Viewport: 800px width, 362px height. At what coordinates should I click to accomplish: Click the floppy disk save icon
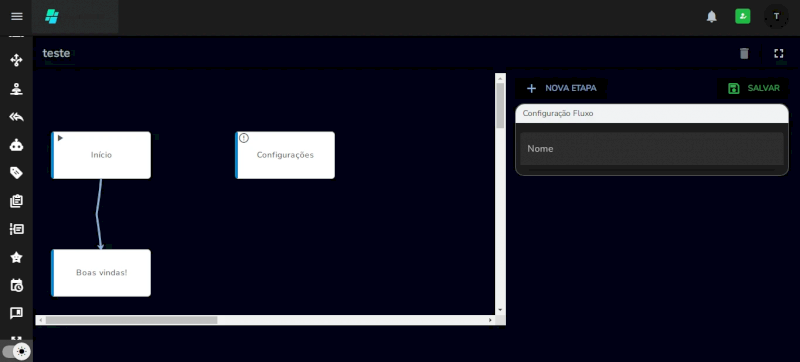[734, 88]
